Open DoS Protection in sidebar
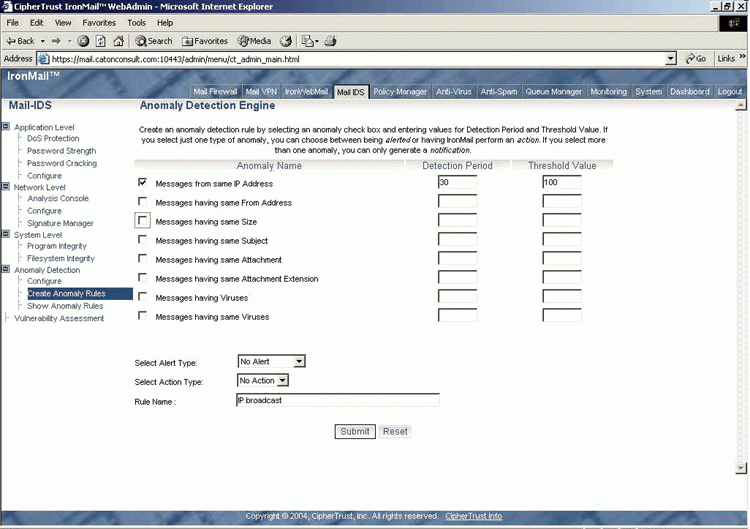 click(53, 138)
